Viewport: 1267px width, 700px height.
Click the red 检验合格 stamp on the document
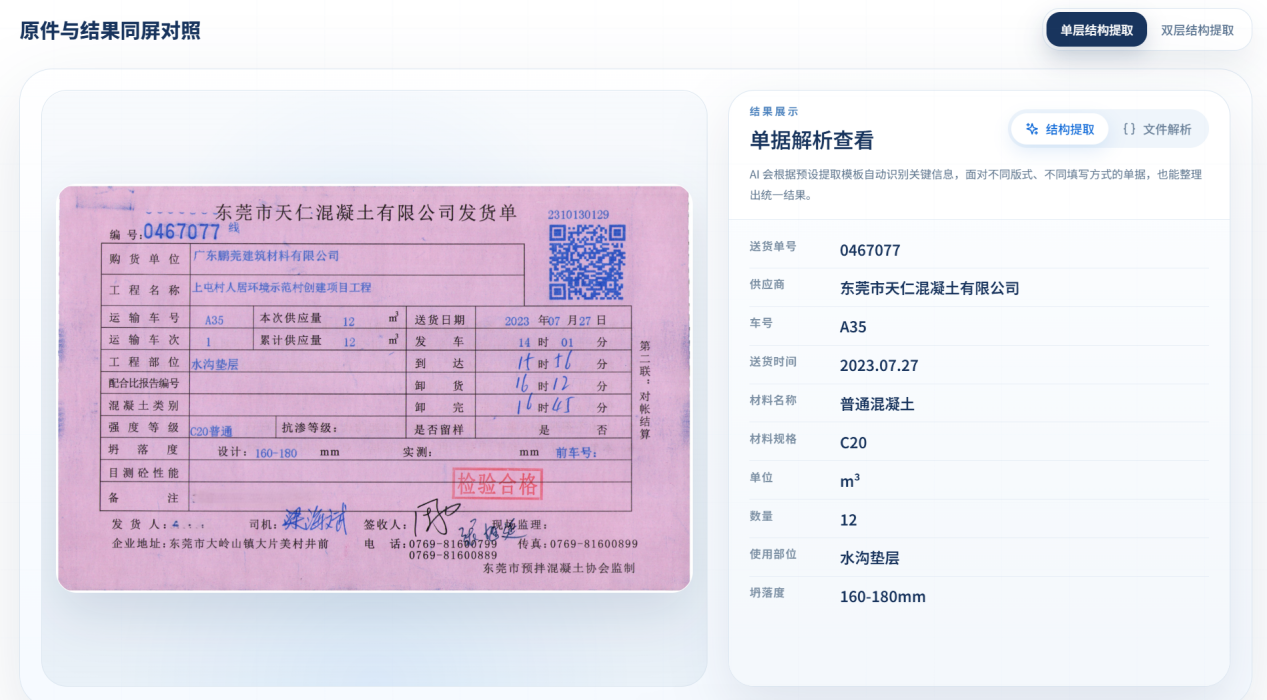pos(498,485)
